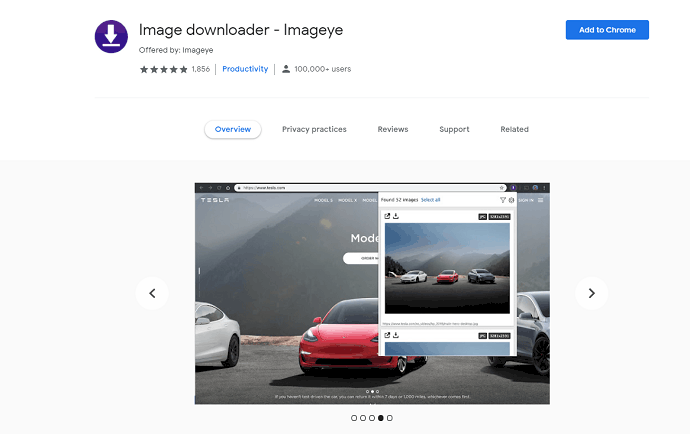
Task: Click the Imageye purple download logo
Action: [111, 37]
